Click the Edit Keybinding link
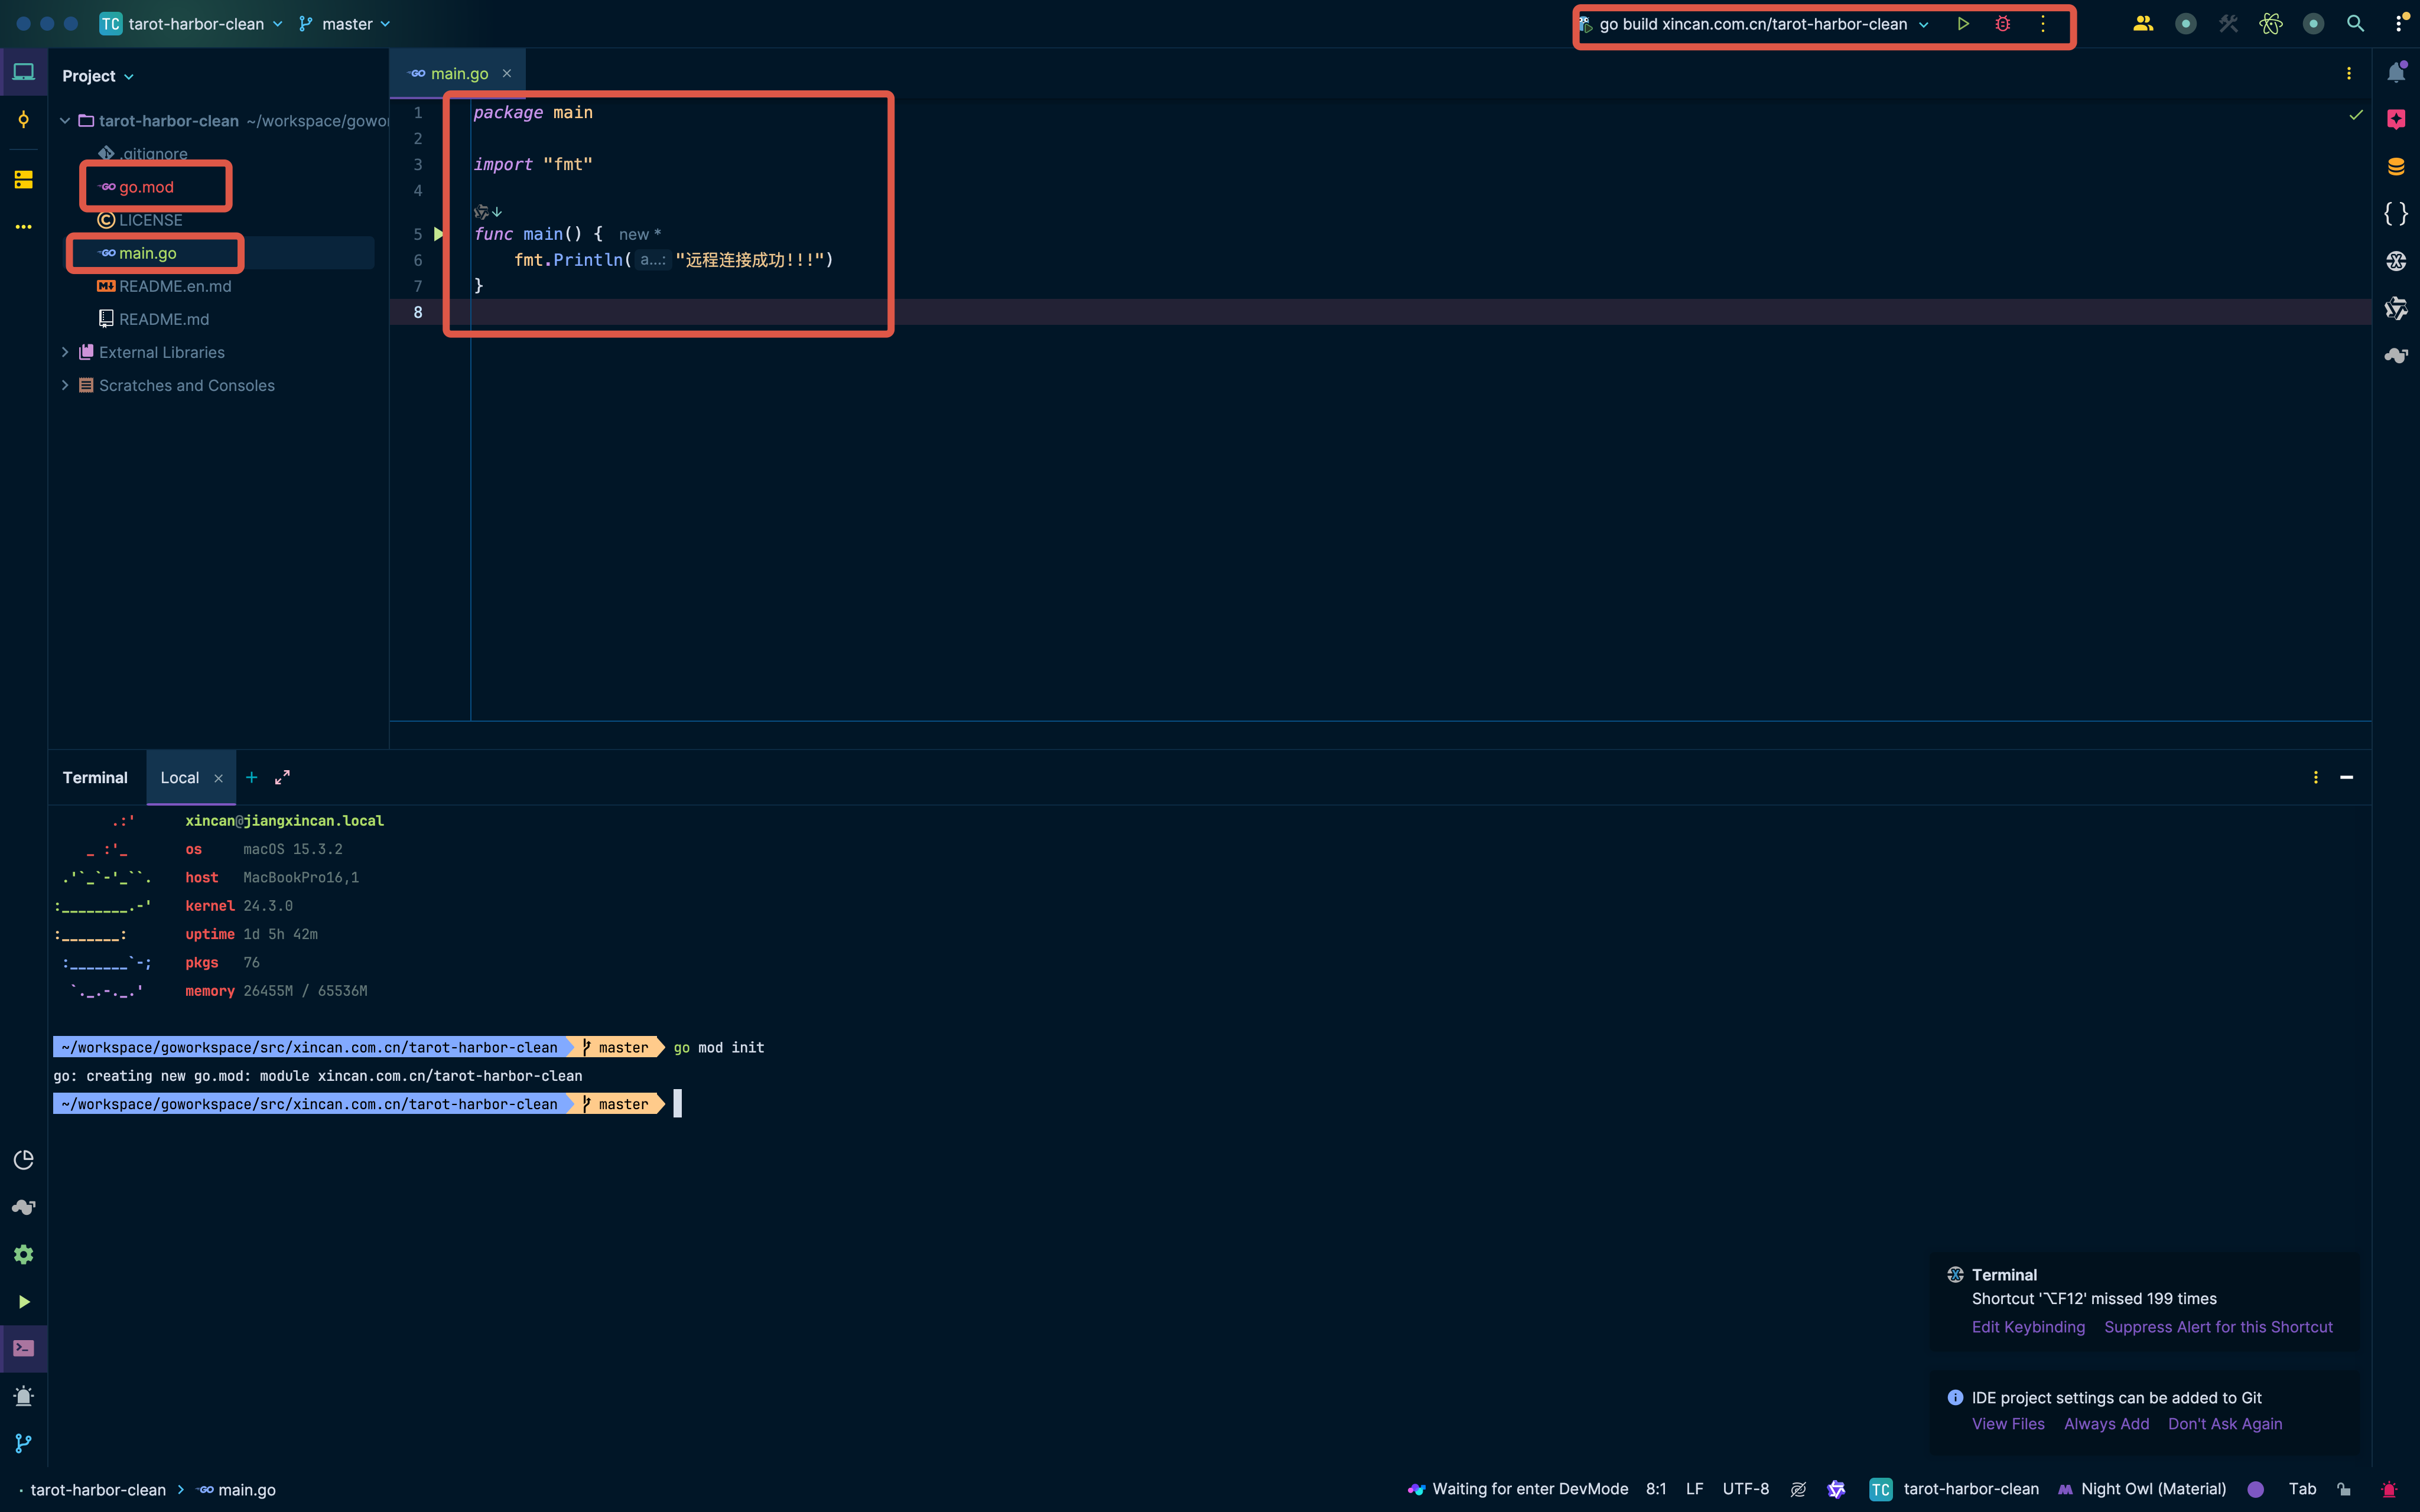The height and width of the screenshot is (1512, 2420). pyautogui.click(x=2028, y=1327)
